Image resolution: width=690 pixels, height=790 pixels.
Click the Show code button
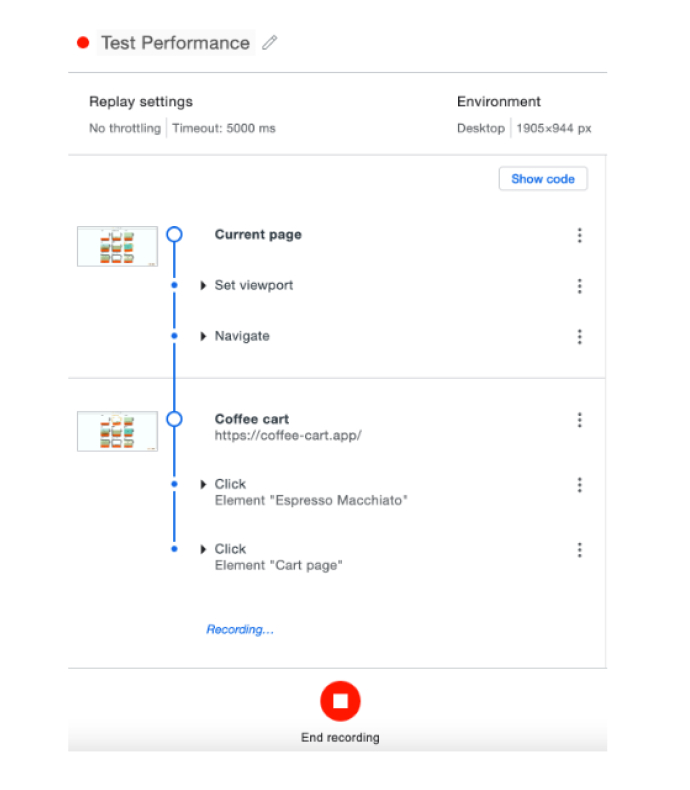543,179
